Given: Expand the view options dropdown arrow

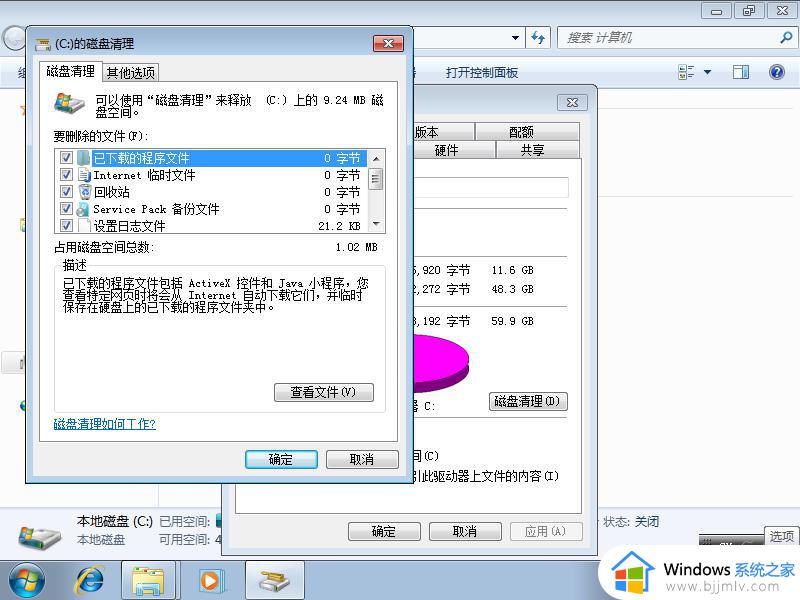Looking at the screenshot, I should click(708, 72).
